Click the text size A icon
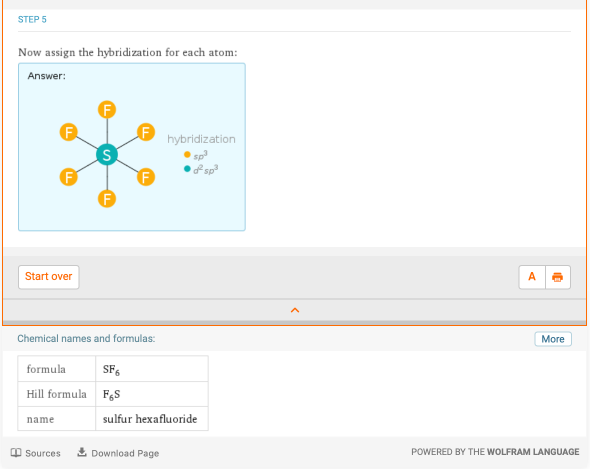The width and height of the screenshot is (590, 469). tap(532, 277)
